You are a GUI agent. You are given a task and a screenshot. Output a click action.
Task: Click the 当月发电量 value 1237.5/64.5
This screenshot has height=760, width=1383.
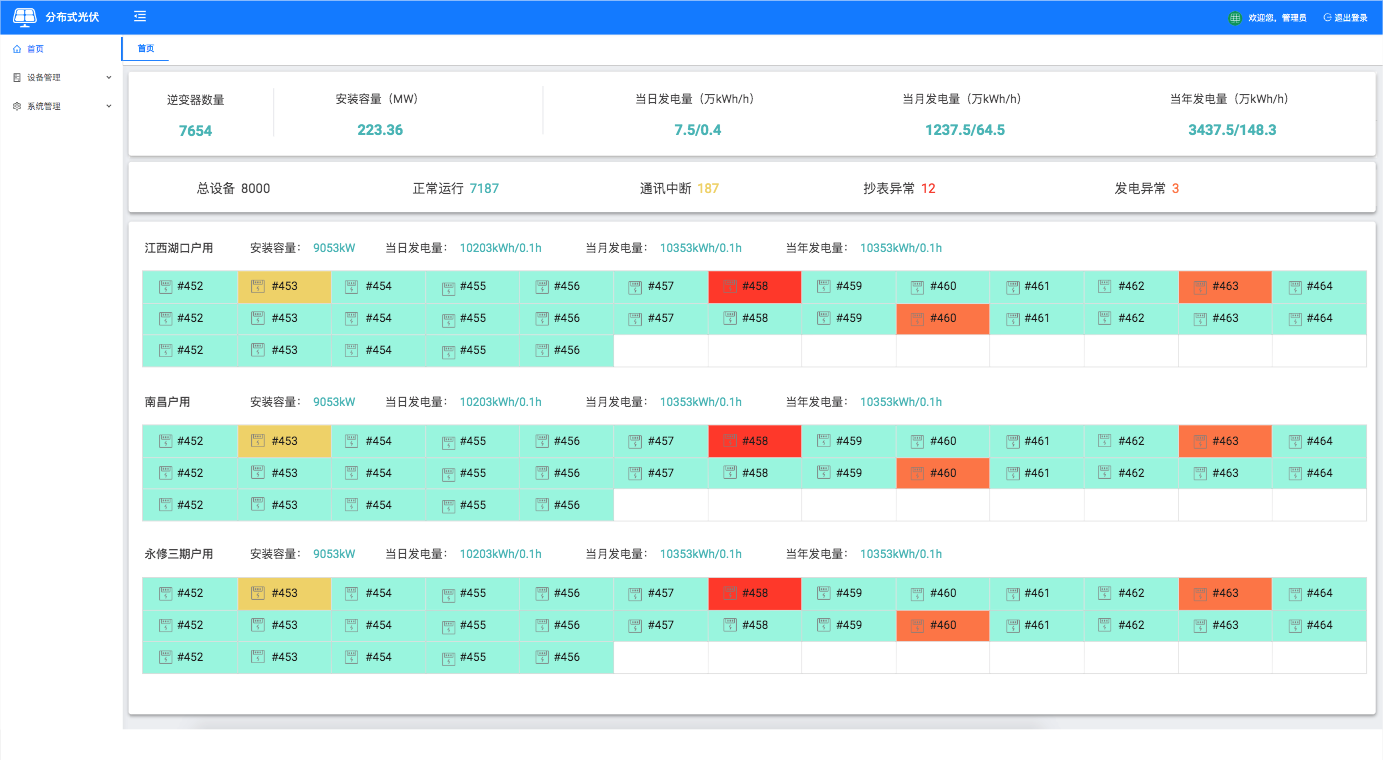click(x=965, y=130)
